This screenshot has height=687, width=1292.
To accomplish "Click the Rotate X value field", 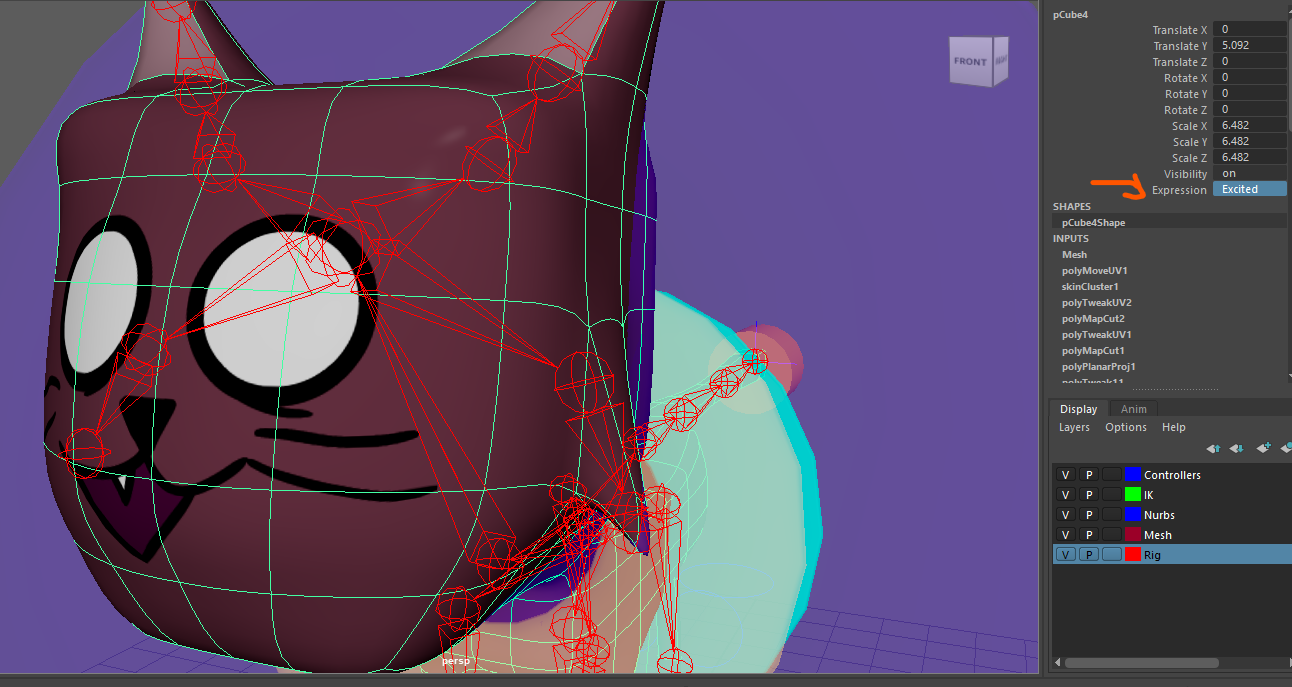I will point(1250,78).
